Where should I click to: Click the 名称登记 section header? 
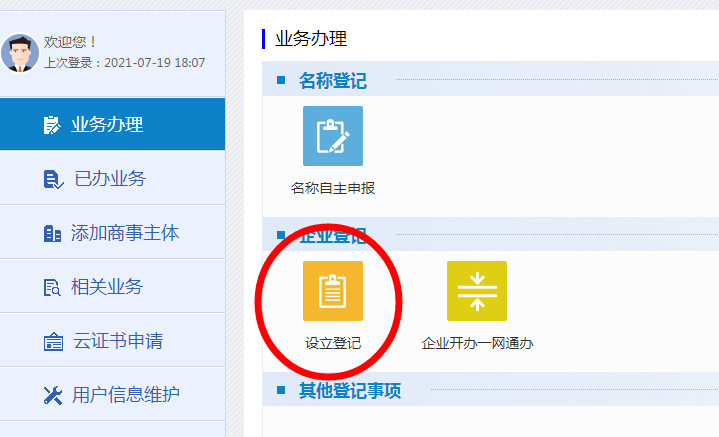(x=333, y=81)
